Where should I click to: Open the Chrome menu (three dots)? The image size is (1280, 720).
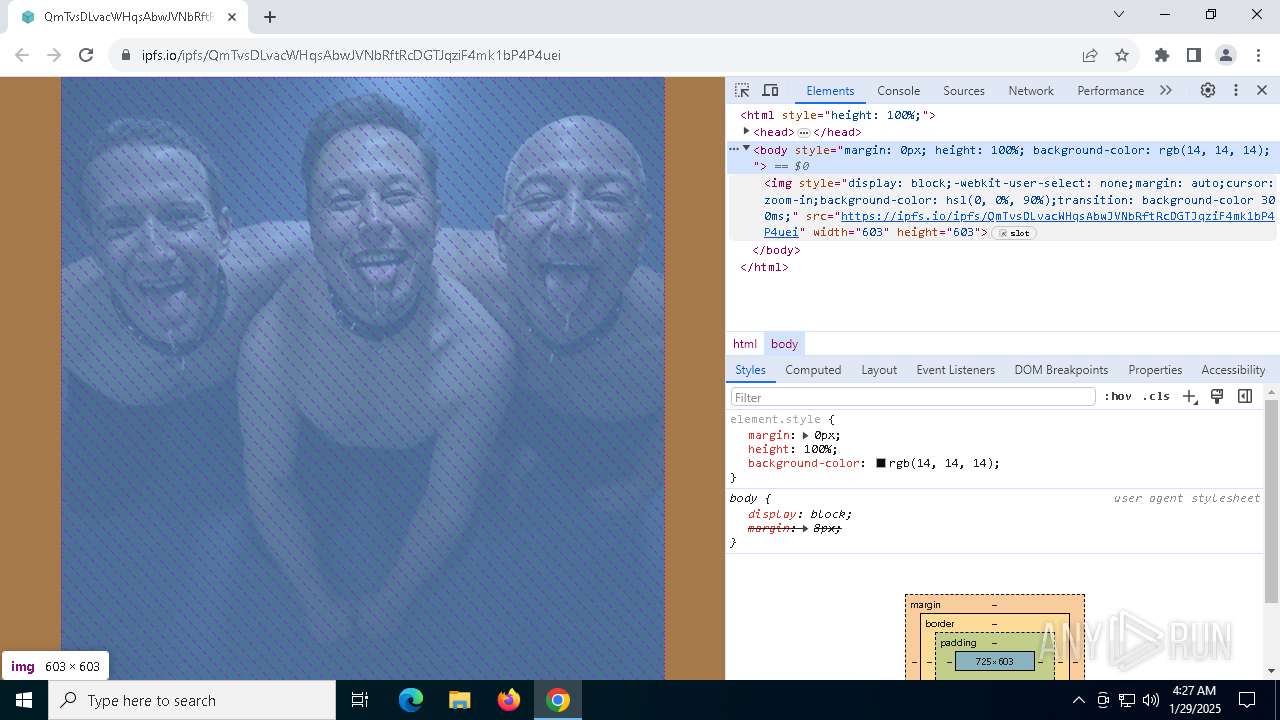click(1257, 55)
